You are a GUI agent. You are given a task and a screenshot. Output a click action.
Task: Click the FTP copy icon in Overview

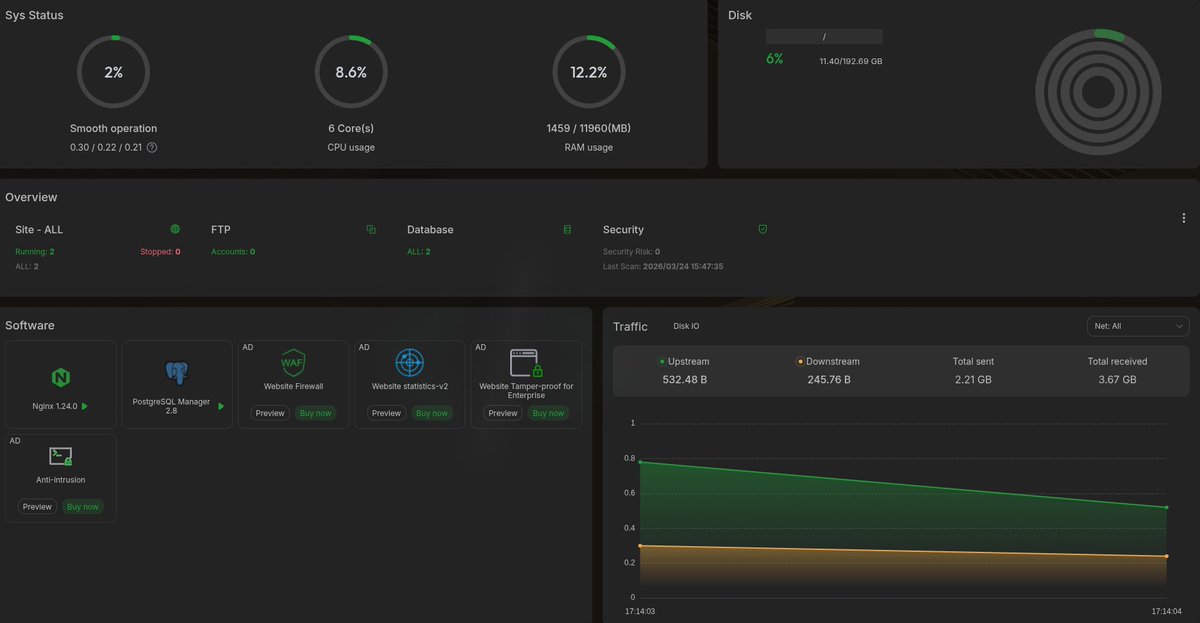pos(371,229)
